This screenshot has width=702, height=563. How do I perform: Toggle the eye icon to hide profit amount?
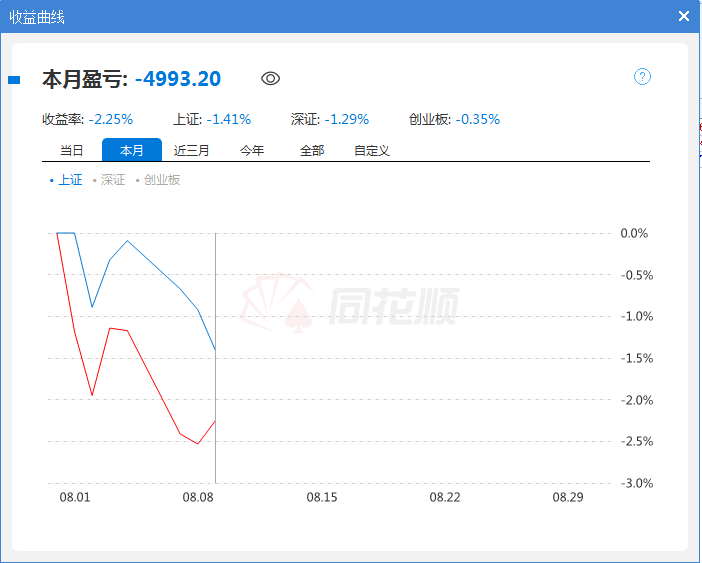pos(270,78)
